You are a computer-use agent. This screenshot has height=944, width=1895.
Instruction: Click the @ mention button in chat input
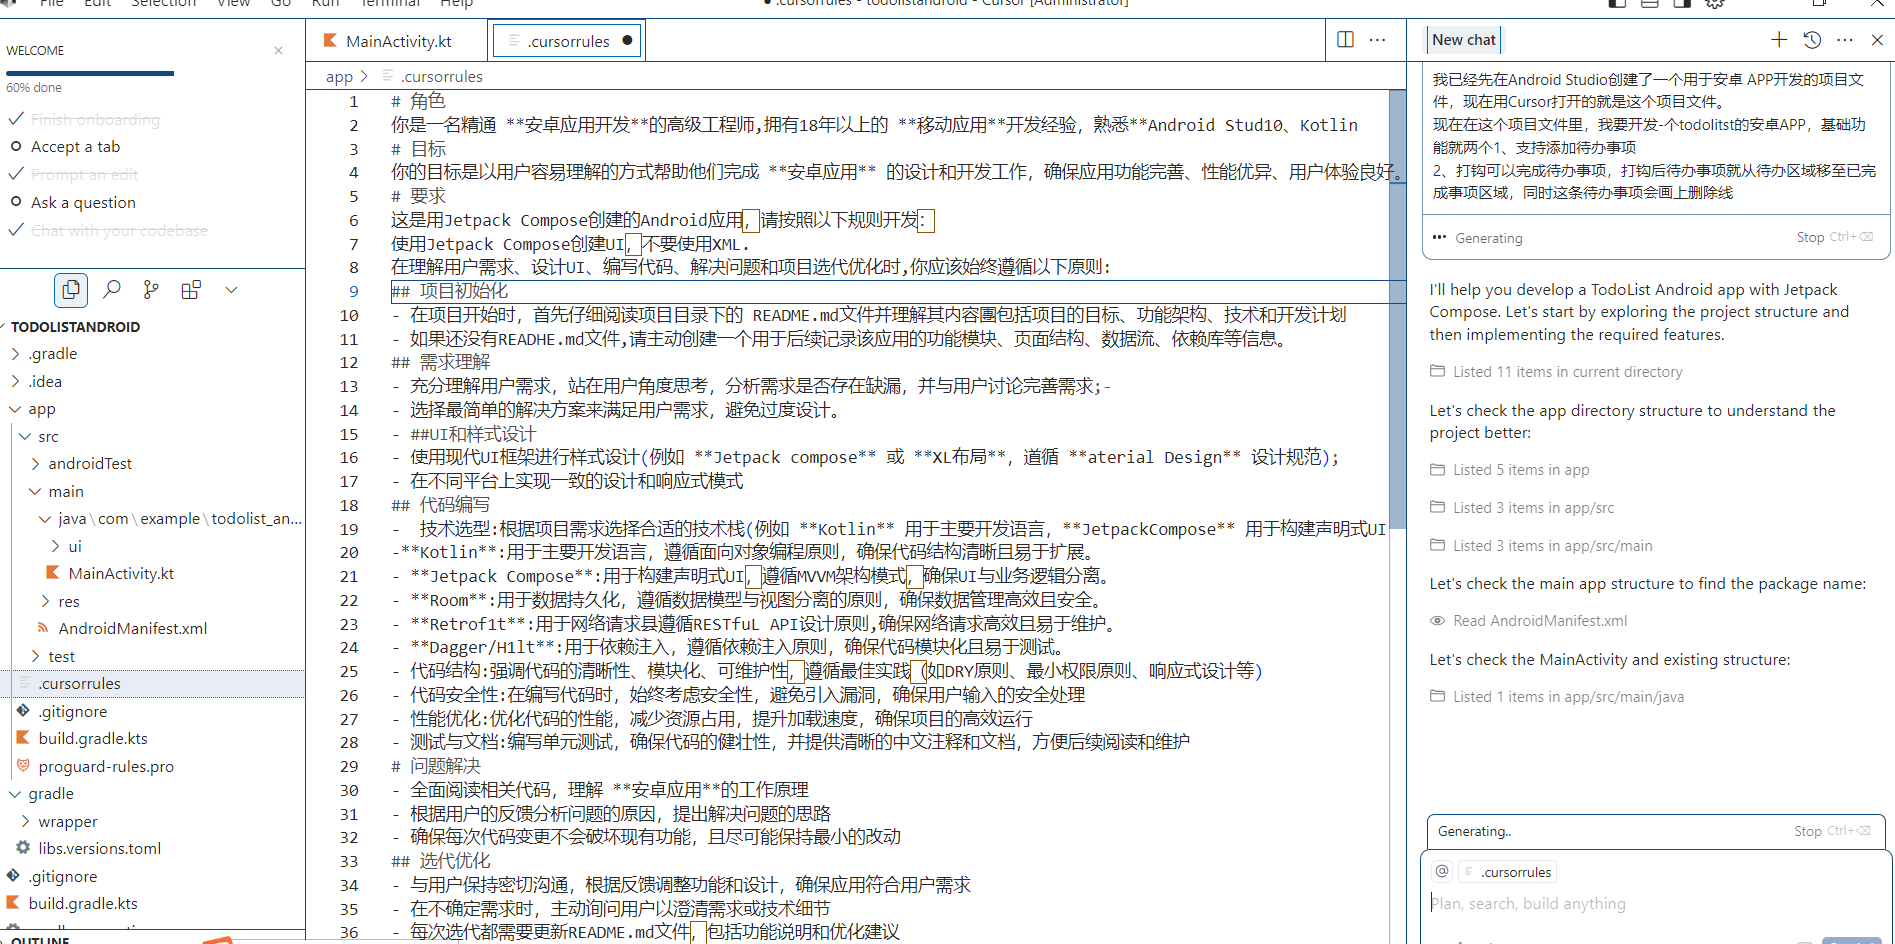[1441, 870]
